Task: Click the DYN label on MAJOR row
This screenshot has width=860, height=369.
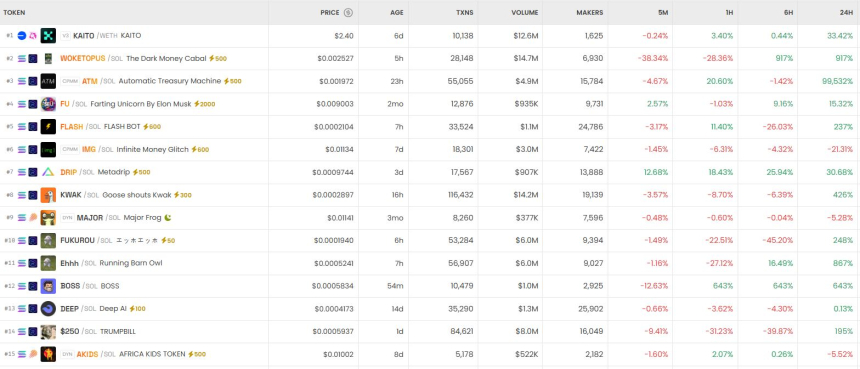Action: point(67,218)
